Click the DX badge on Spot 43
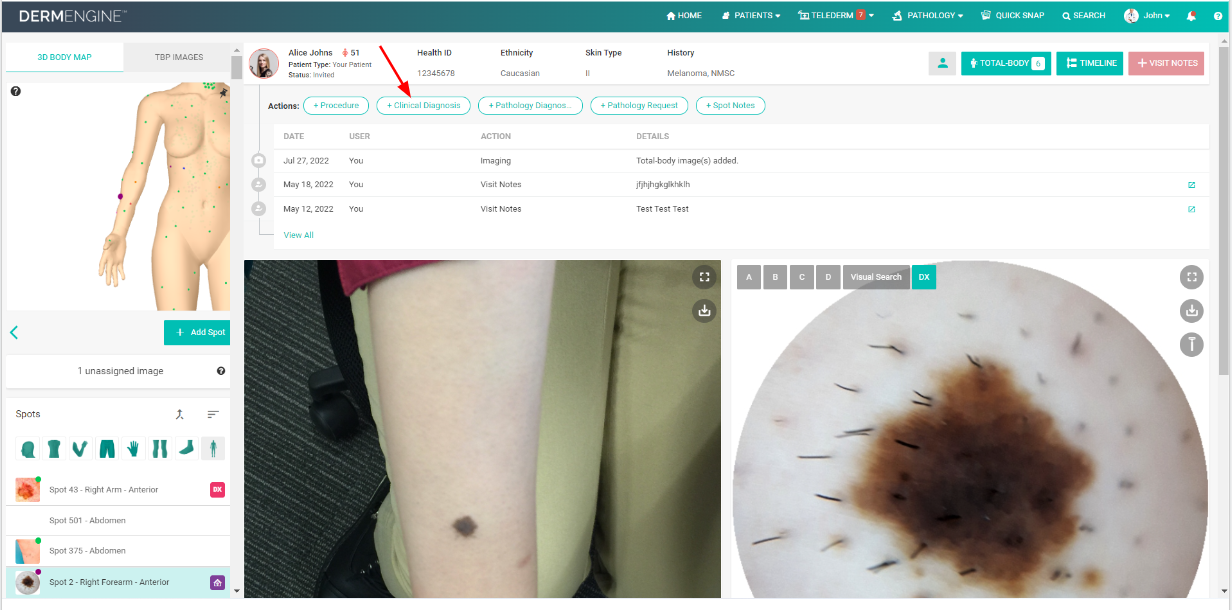 pos(217,490)
